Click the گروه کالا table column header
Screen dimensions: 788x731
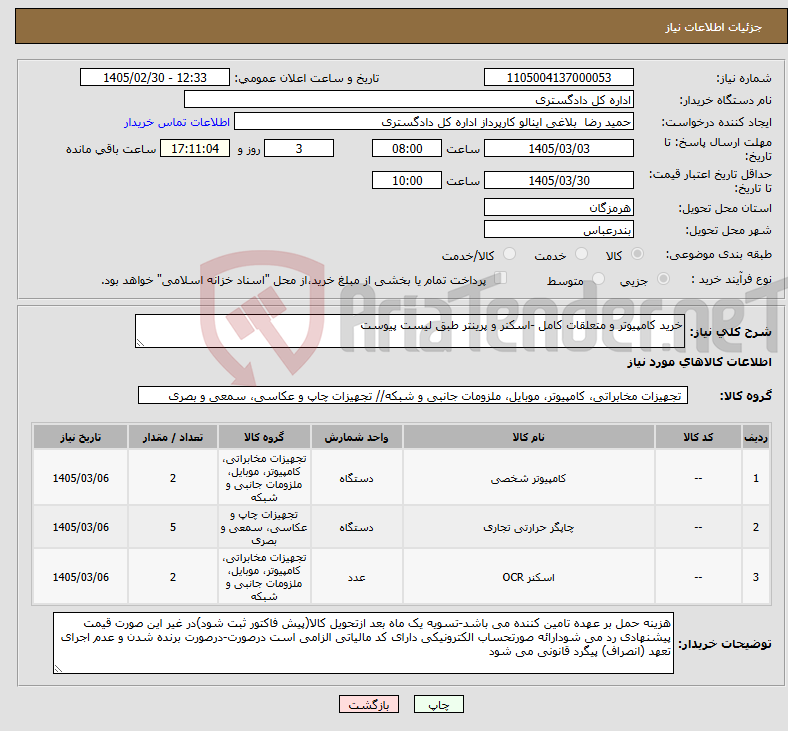click(264, 437)
